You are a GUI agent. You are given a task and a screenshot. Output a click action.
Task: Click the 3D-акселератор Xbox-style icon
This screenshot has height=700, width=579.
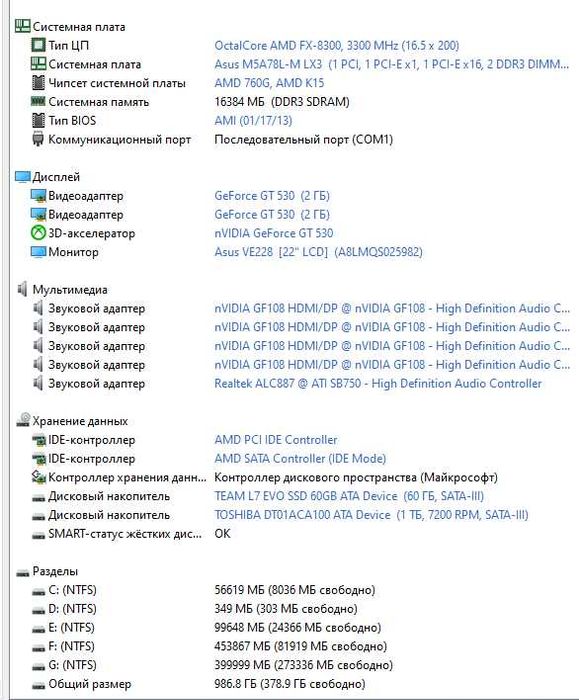click(x=38, y=233)
